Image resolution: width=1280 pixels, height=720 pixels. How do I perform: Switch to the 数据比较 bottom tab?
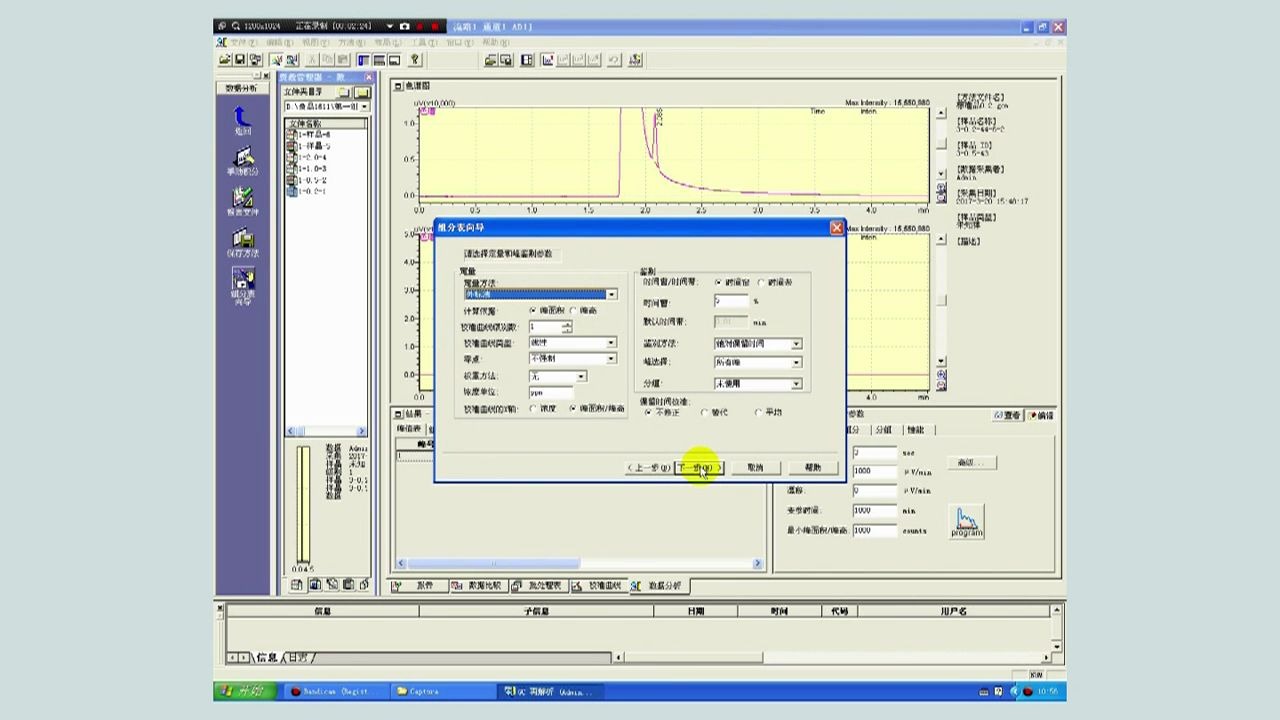coord(478,586)
